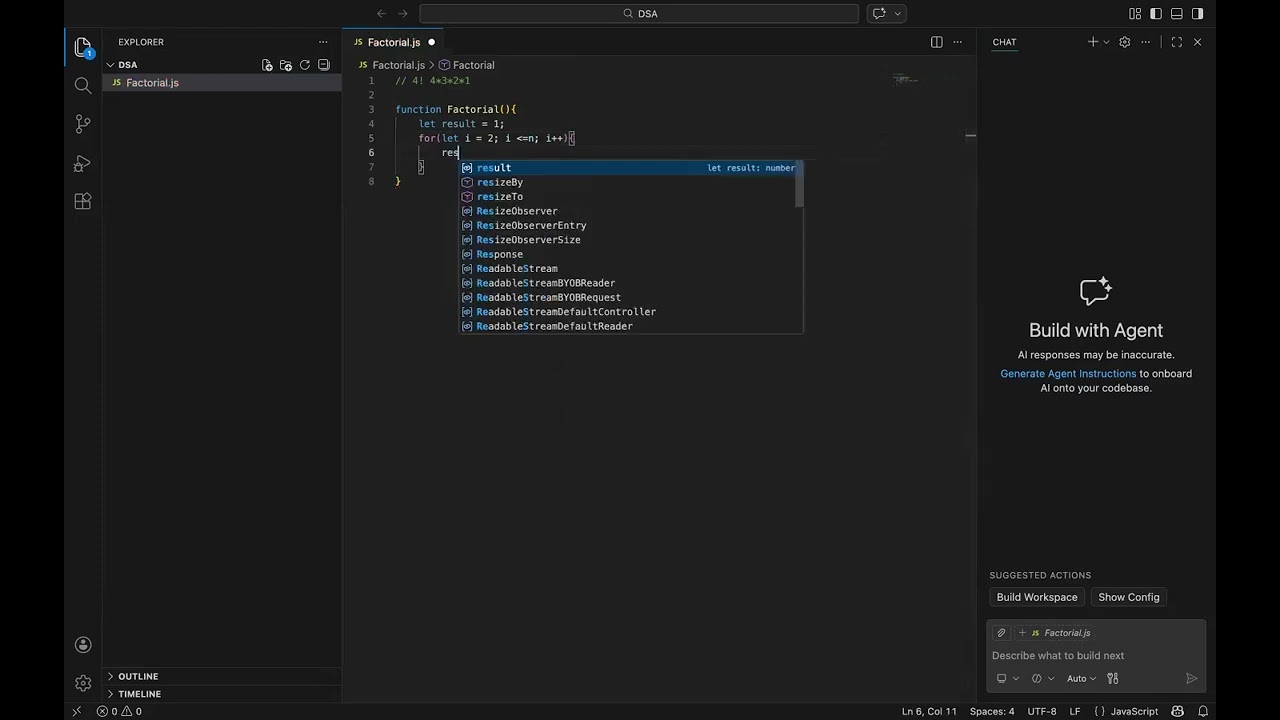
Task: Open the Copilot chat icon in title bar
Action: click(x=879, y=14)
